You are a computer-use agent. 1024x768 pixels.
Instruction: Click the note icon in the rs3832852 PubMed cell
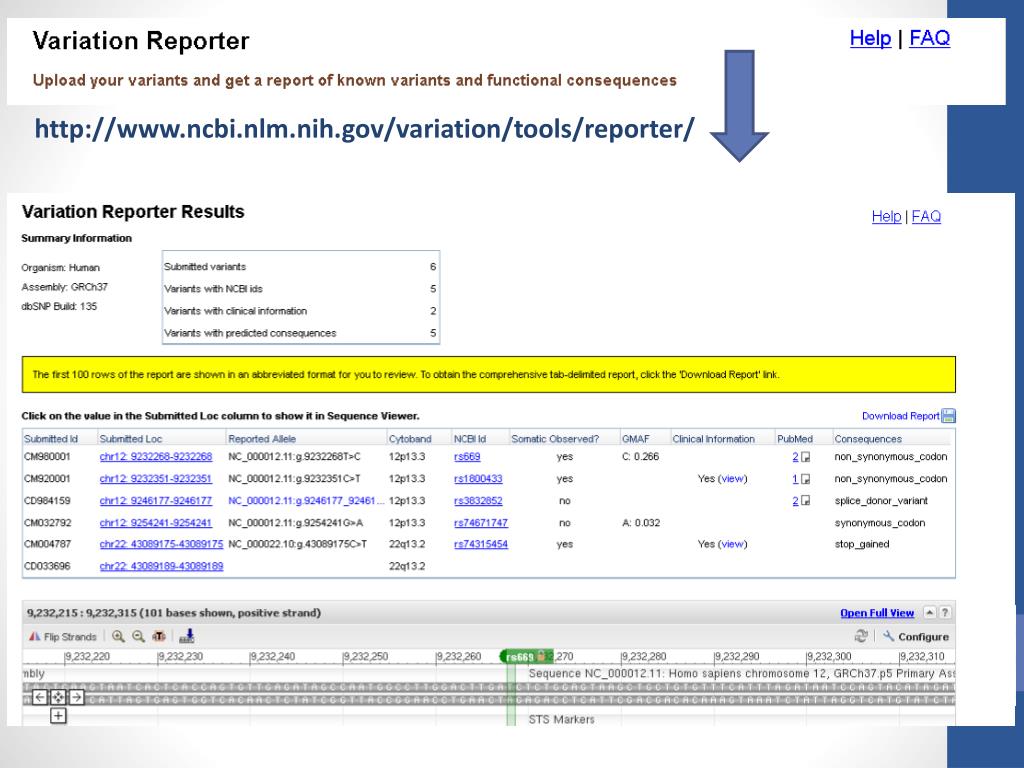coord(806,501)
